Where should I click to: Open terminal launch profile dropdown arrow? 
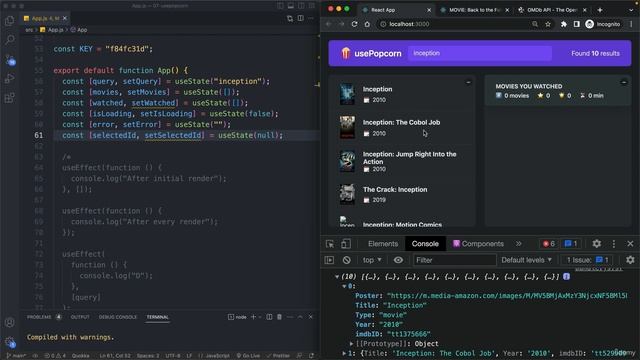tap(260, 317)
